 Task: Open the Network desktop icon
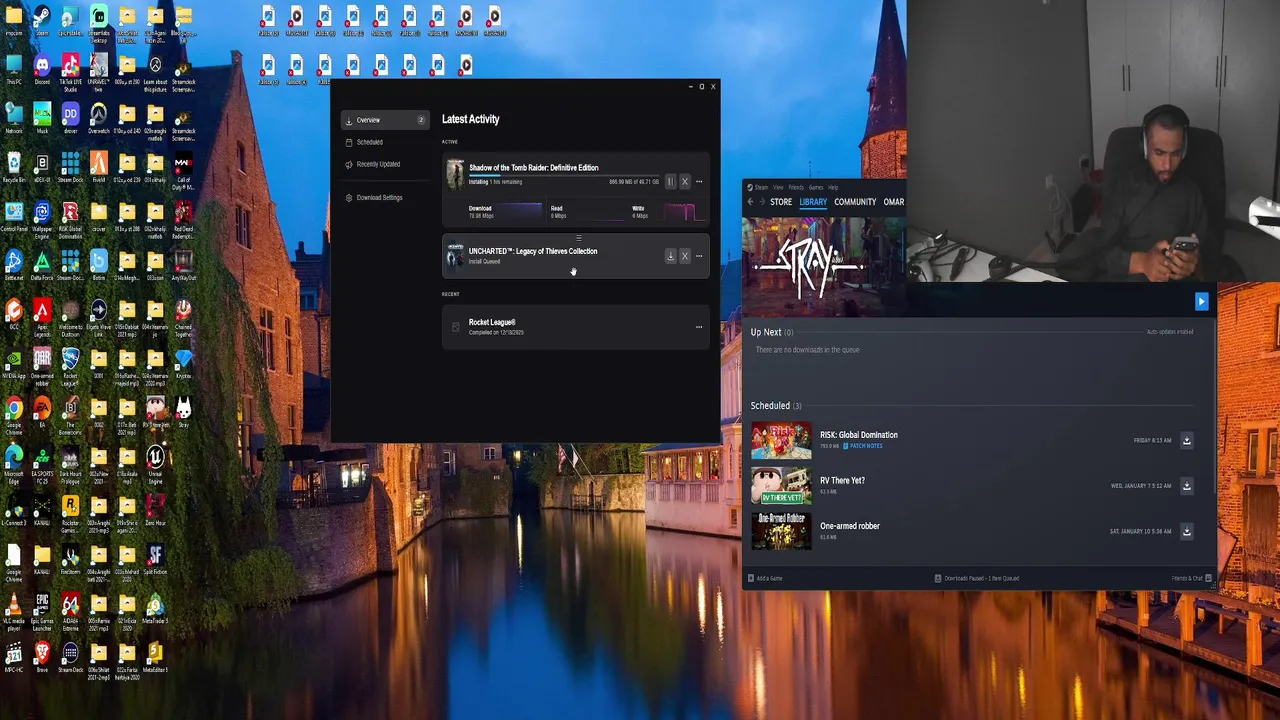[14, 119]
